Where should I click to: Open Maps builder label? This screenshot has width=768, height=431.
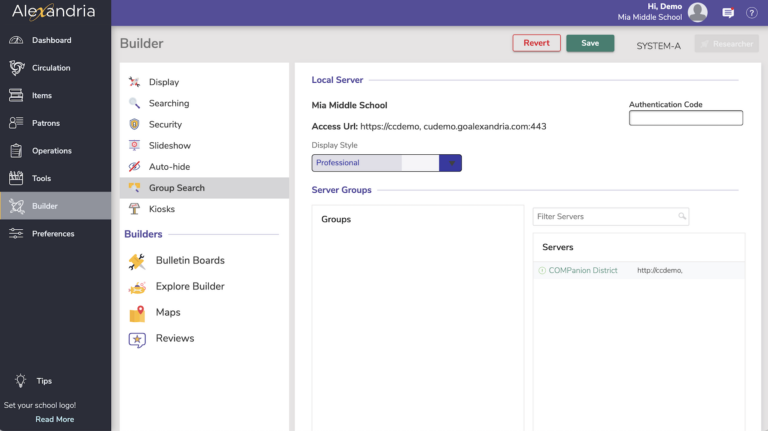pos(168,312)
